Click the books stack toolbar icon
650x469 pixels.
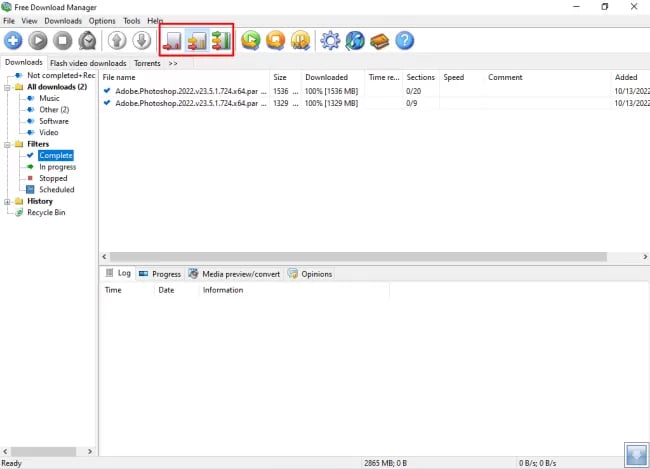point(380,41)
